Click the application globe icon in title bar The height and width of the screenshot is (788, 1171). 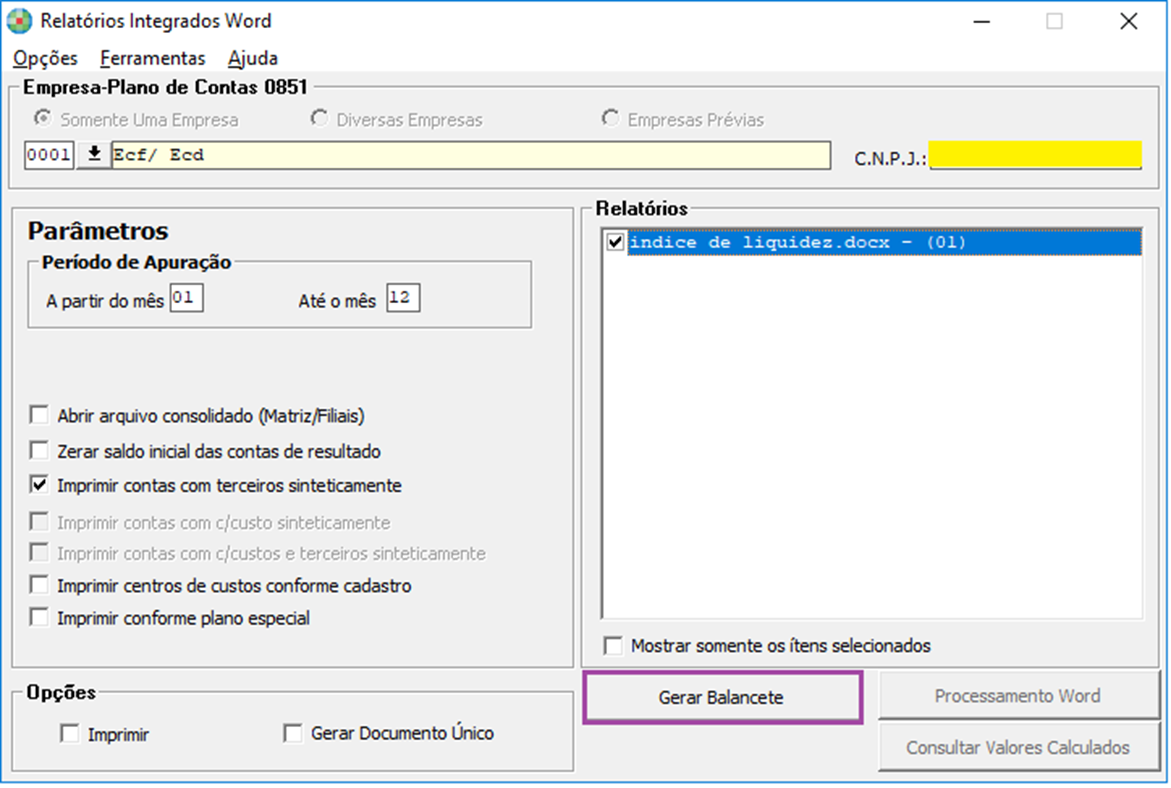19,21
